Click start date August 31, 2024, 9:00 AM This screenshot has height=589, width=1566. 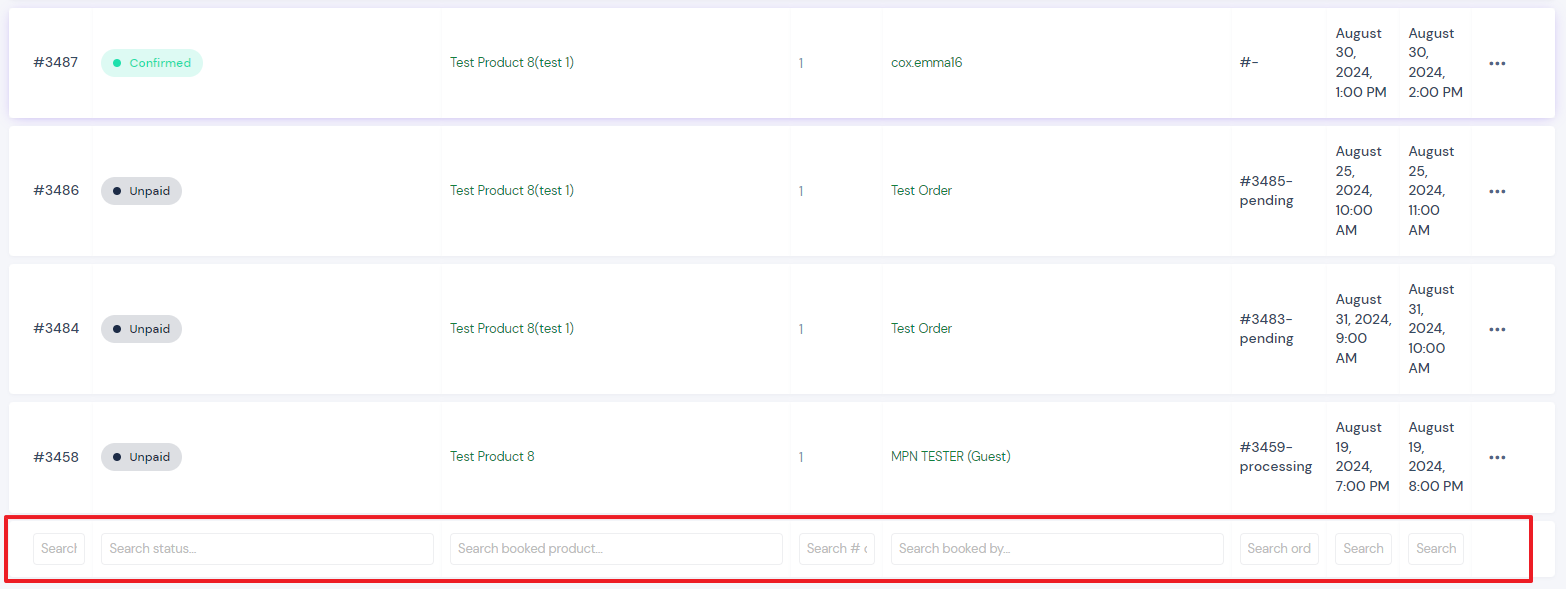(x=1364, y=329)
